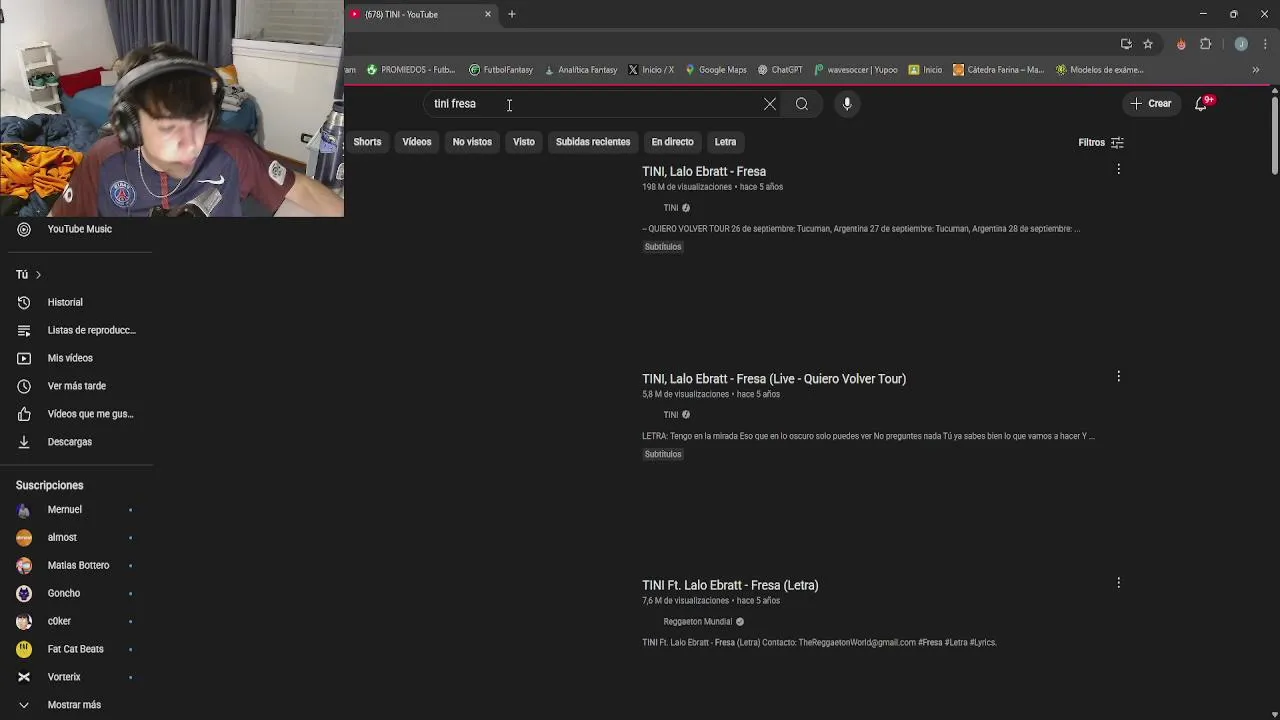The width and height of the screenshot is (1280, 720).
Task: Close the TINI - YouTube tab
Action: 488,14
